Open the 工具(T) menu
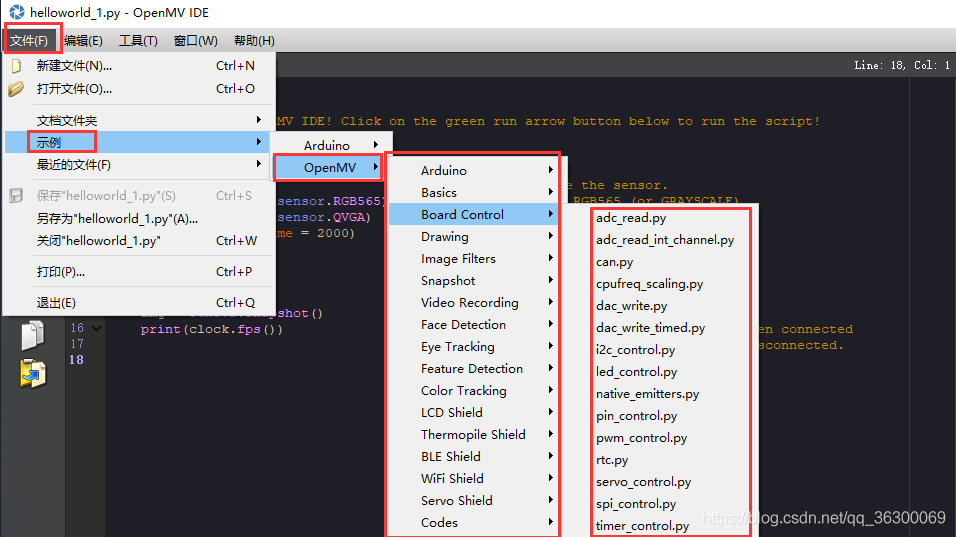Viewport: 956px width, 537px height. click(138, 41)
